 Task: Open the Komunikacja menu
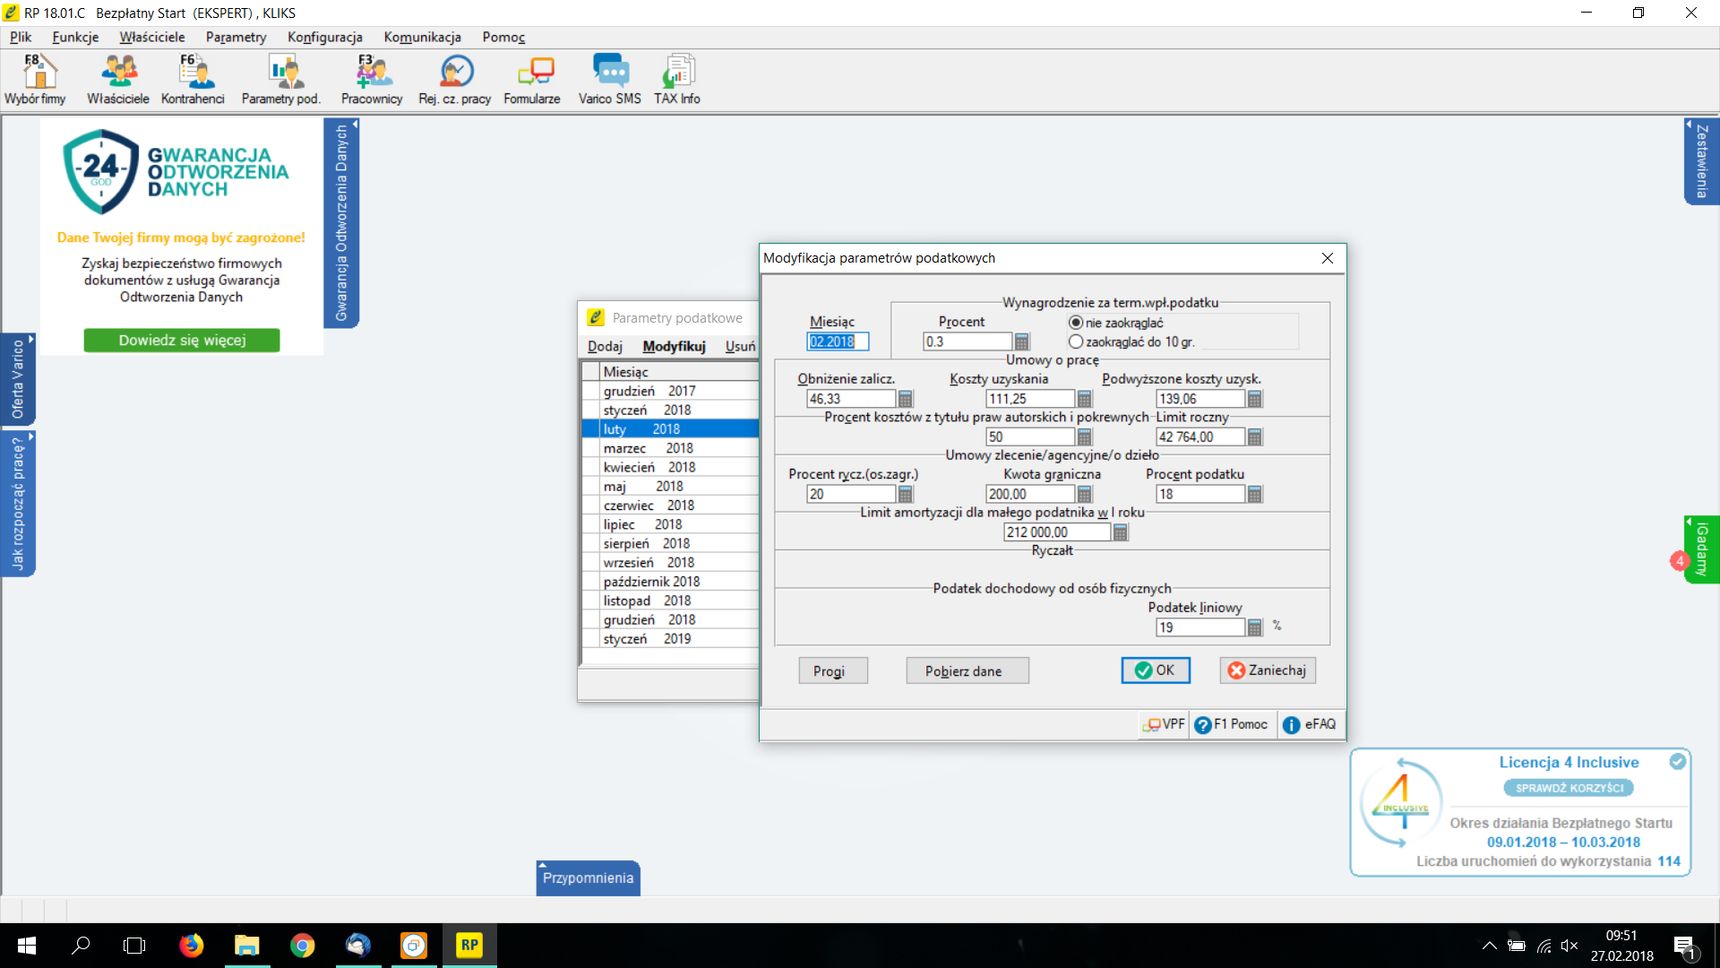click(x=422, y=37)
